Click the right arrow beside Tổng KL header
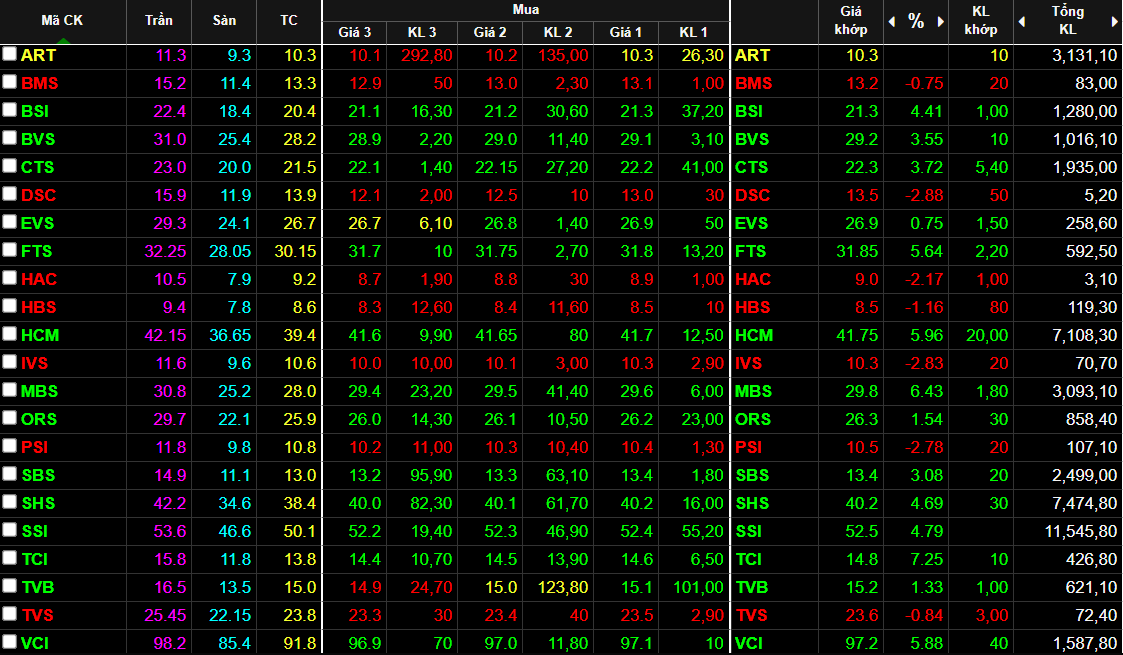The width and height of the screenshot is (1123, 655). click(x=1113, y=22)
